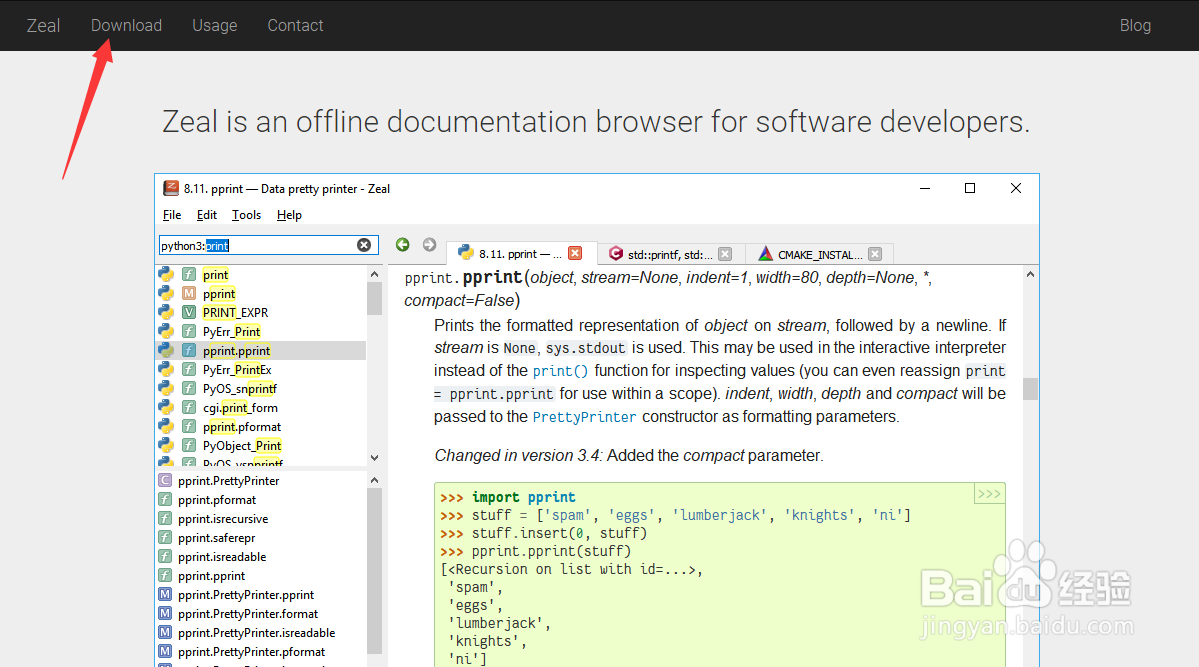The width and height of the screenshot is (1199, 667).
Task: Open pprint.PrettyPrinter.pprint method entry
Action: (x=246, y=595)
